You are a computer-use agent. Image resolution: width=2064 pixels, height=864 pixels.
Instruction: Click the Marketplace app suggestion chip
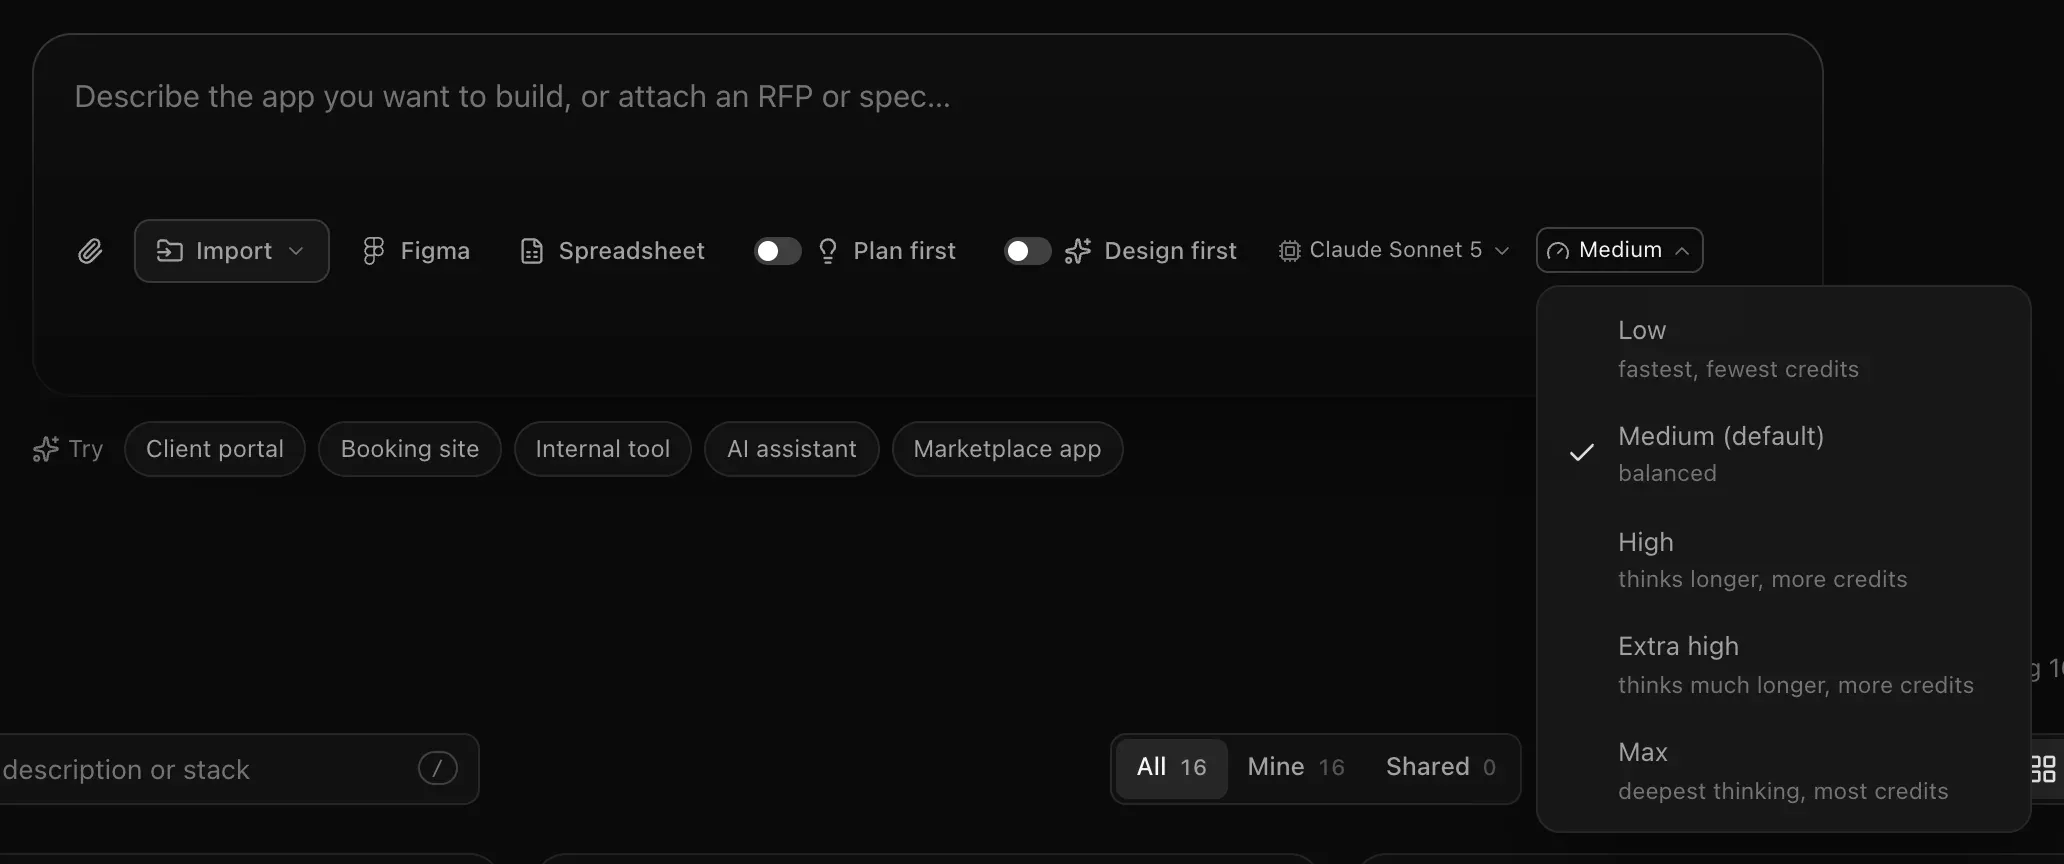1007,449
